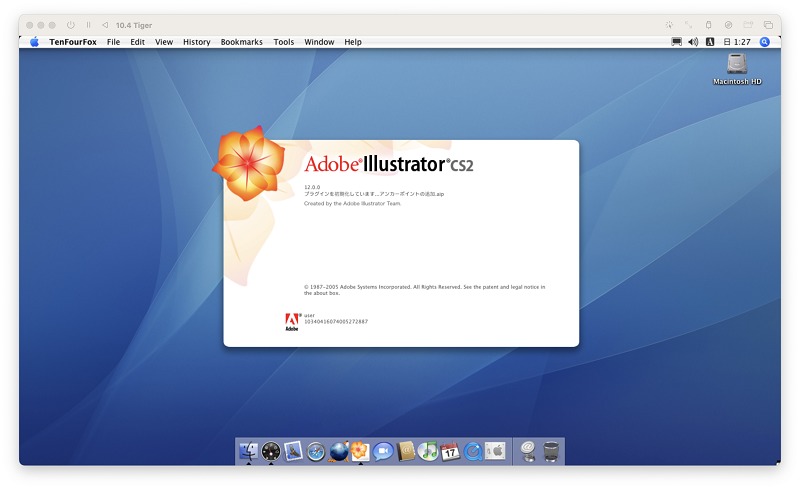The height and width of the screenshot is (489, 800).
Task: Click the orange flower on splash screen
Action: point(248,163)
